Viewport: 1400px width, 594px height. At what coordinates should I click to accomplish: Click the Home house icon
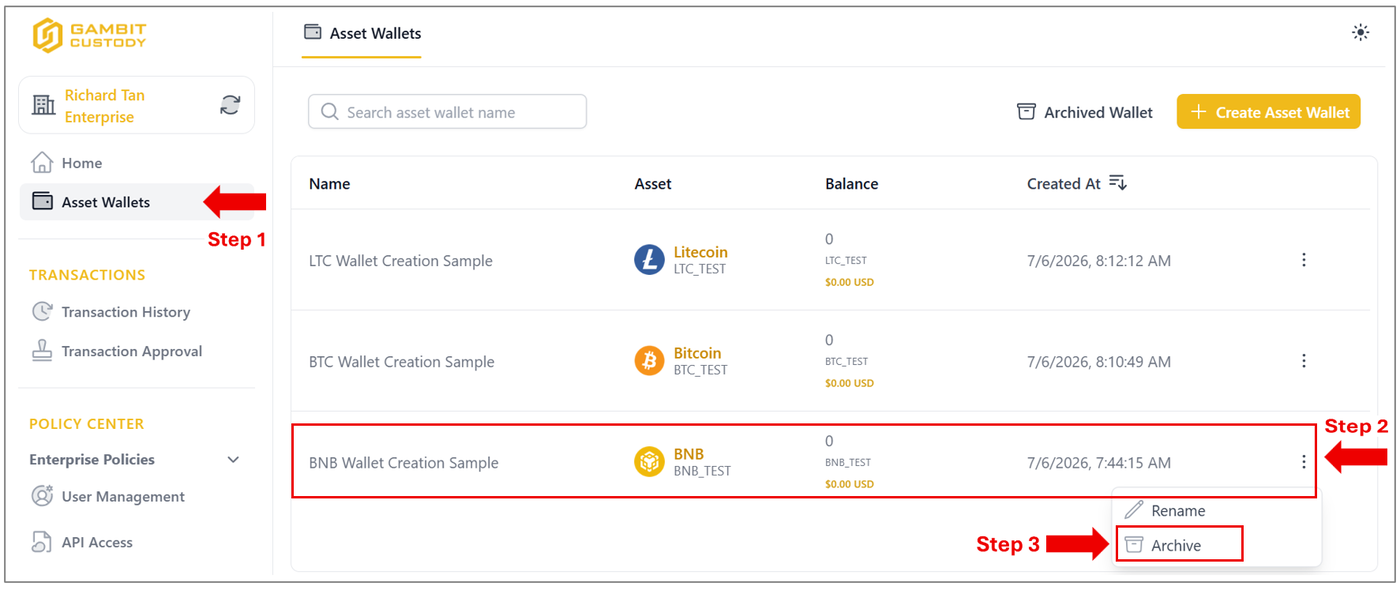pyautogui.click(x=42, y=162)
